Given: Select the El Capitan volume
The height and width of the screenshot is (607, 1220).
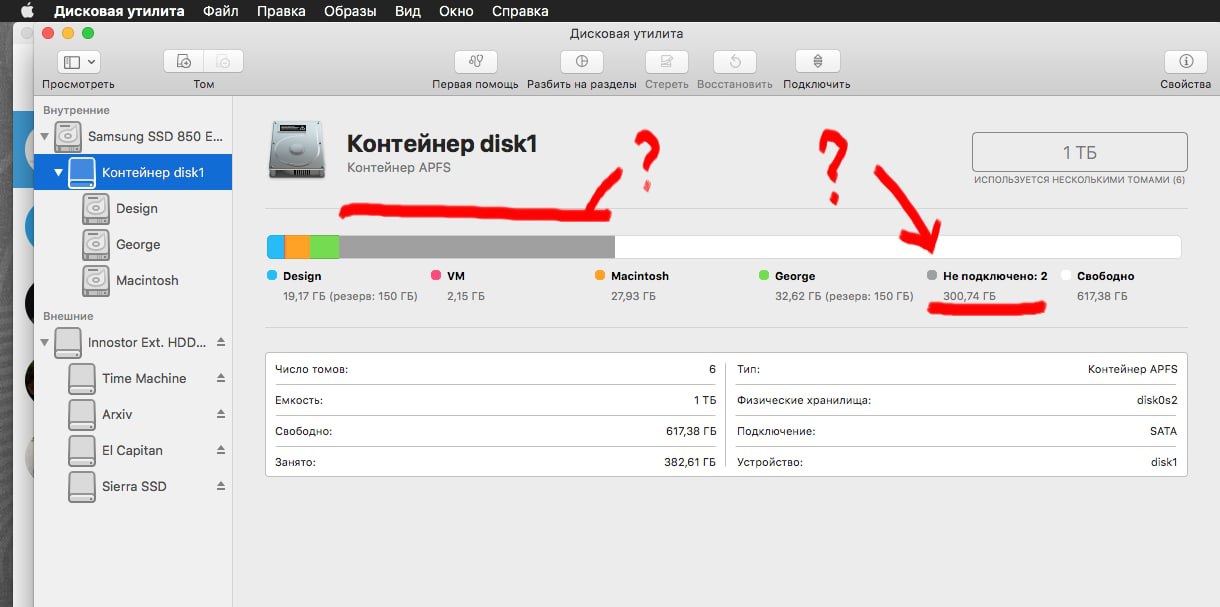Looking at the screenshot, I should pyautogui.click(x=133, y=450).
